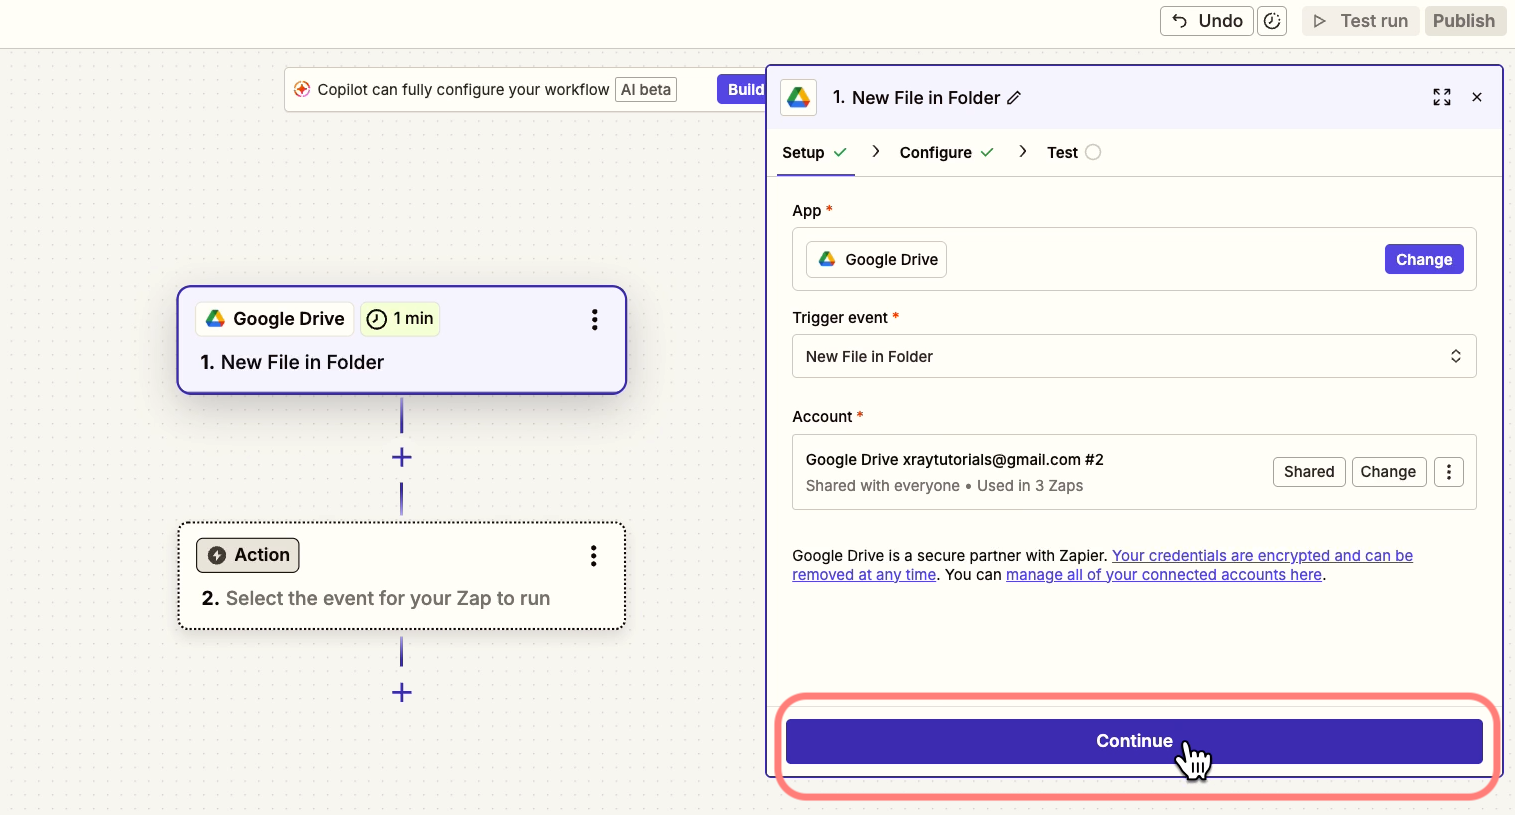Open the trigger step three-dot menu
The image size is (1515, 815).
pyautogui.click(x=595, y=319)
